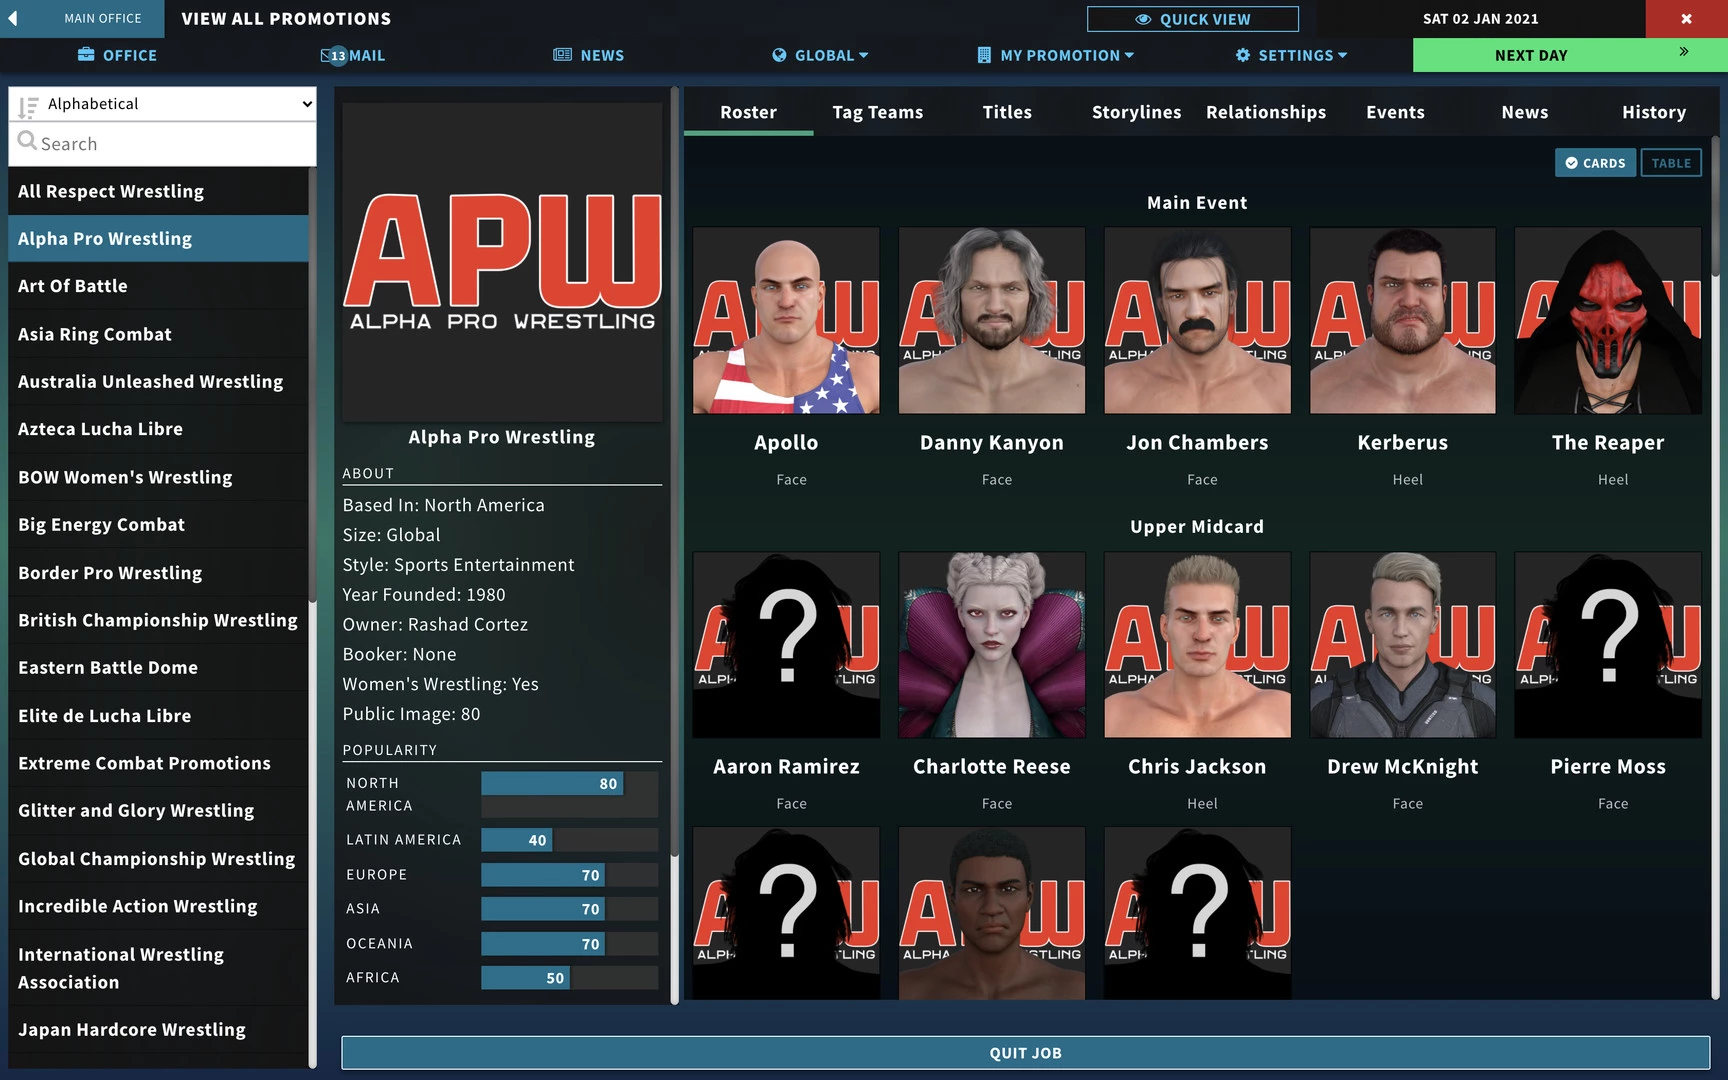Open Danny Kanyon's wrestler card
This screenshot has width=1728, height=1080.
pyautogui.click(x=991, y=321)
